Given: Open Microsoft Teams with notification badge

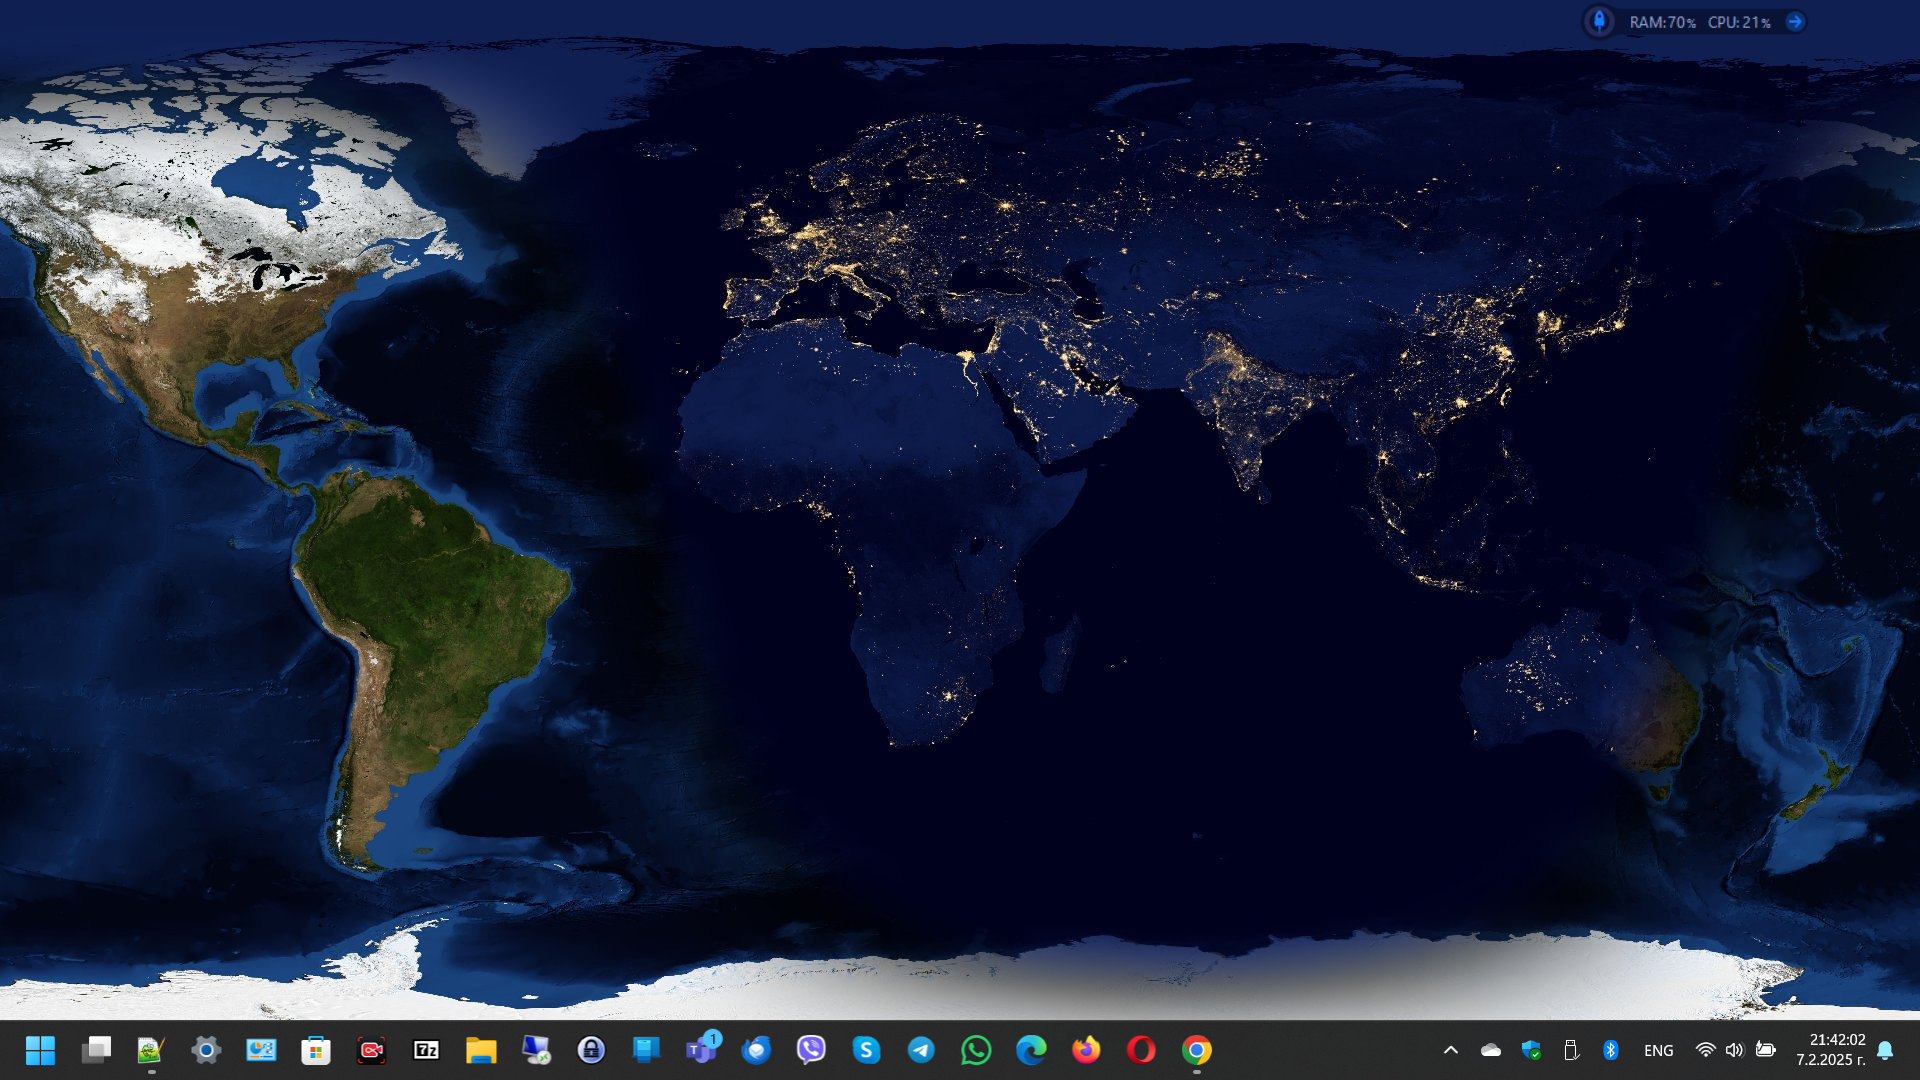Looking at the screenshot, I should point(702,1049).
